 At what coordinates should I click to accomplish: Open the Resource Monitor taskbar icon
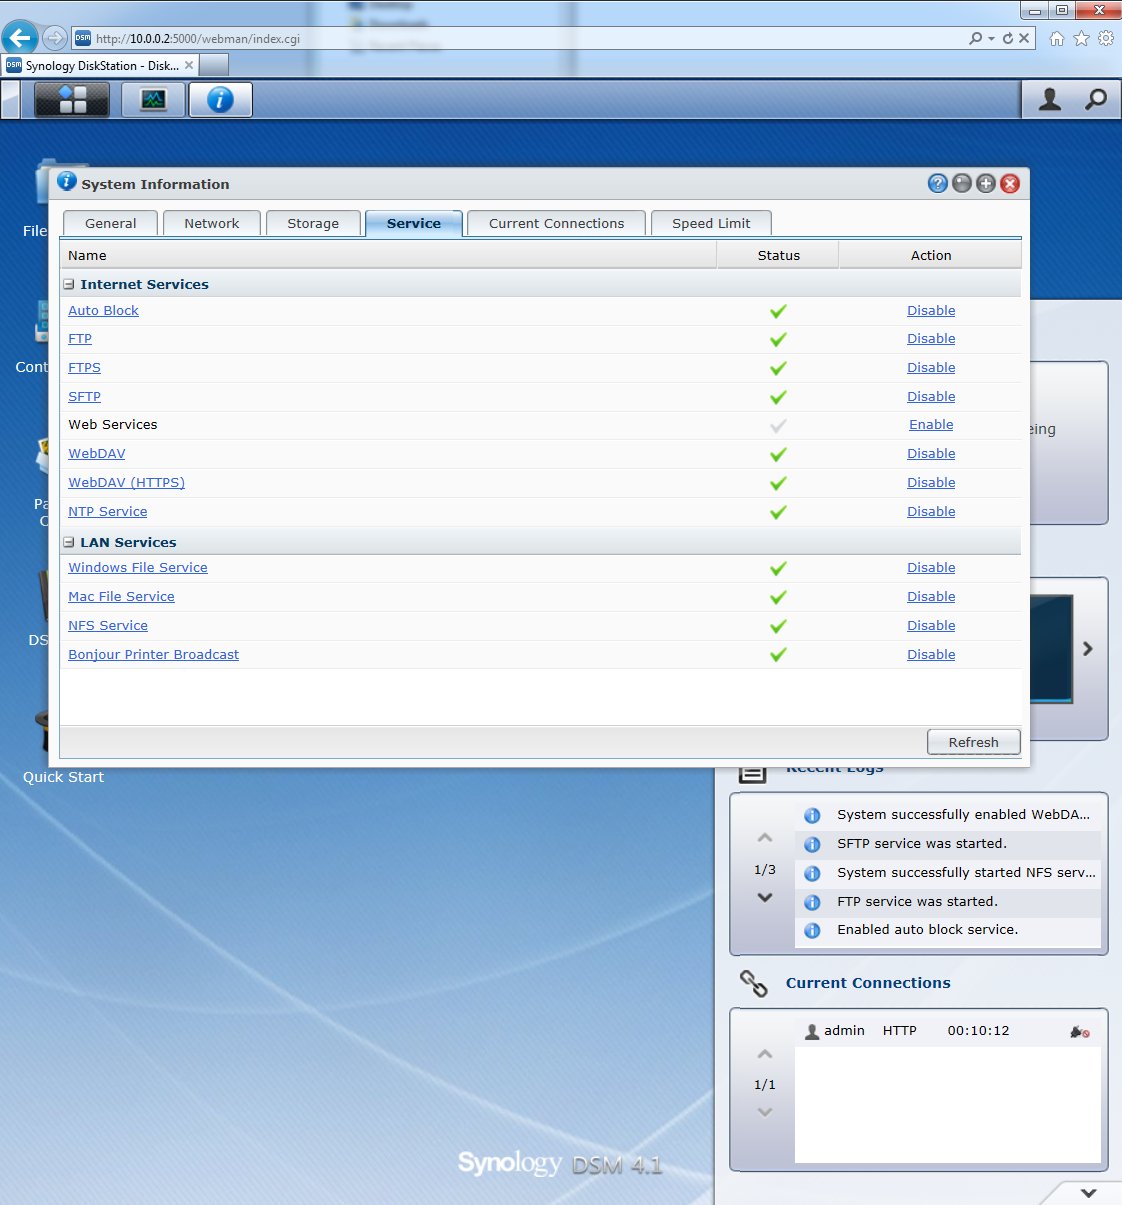click(x=153, y=100)
